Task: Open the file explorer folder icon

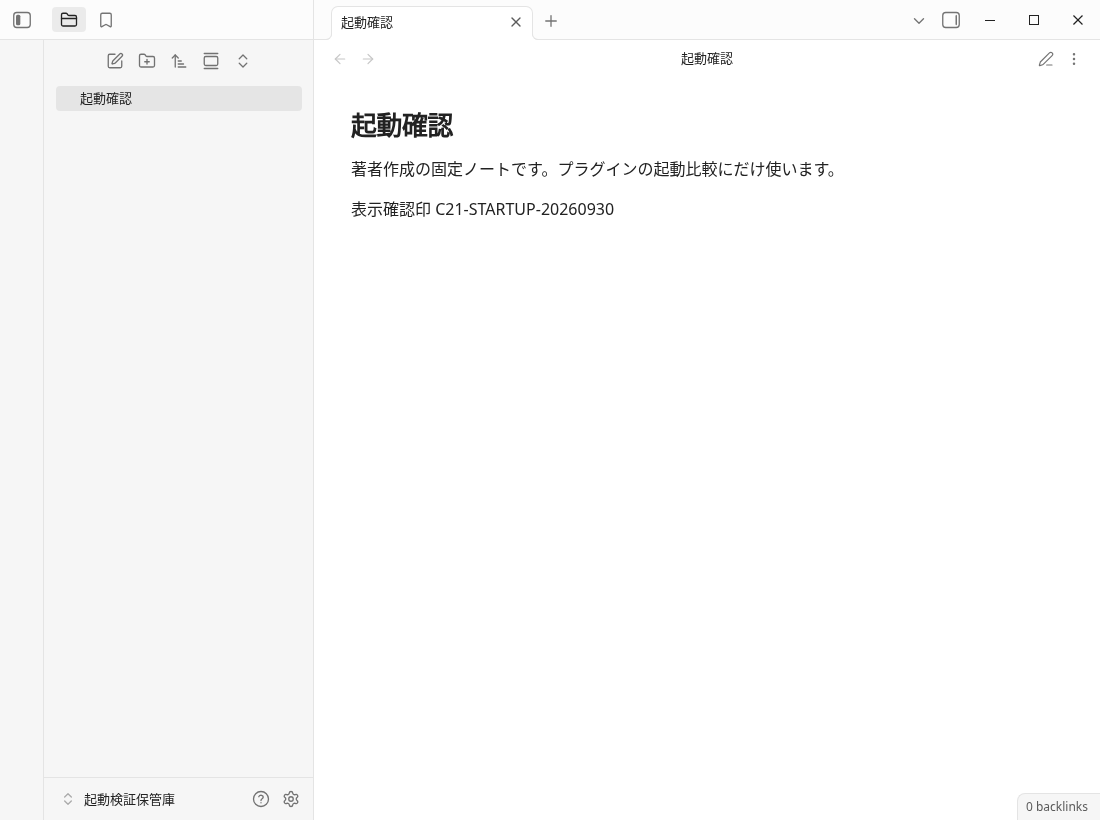Action: [x=69, y=20]
